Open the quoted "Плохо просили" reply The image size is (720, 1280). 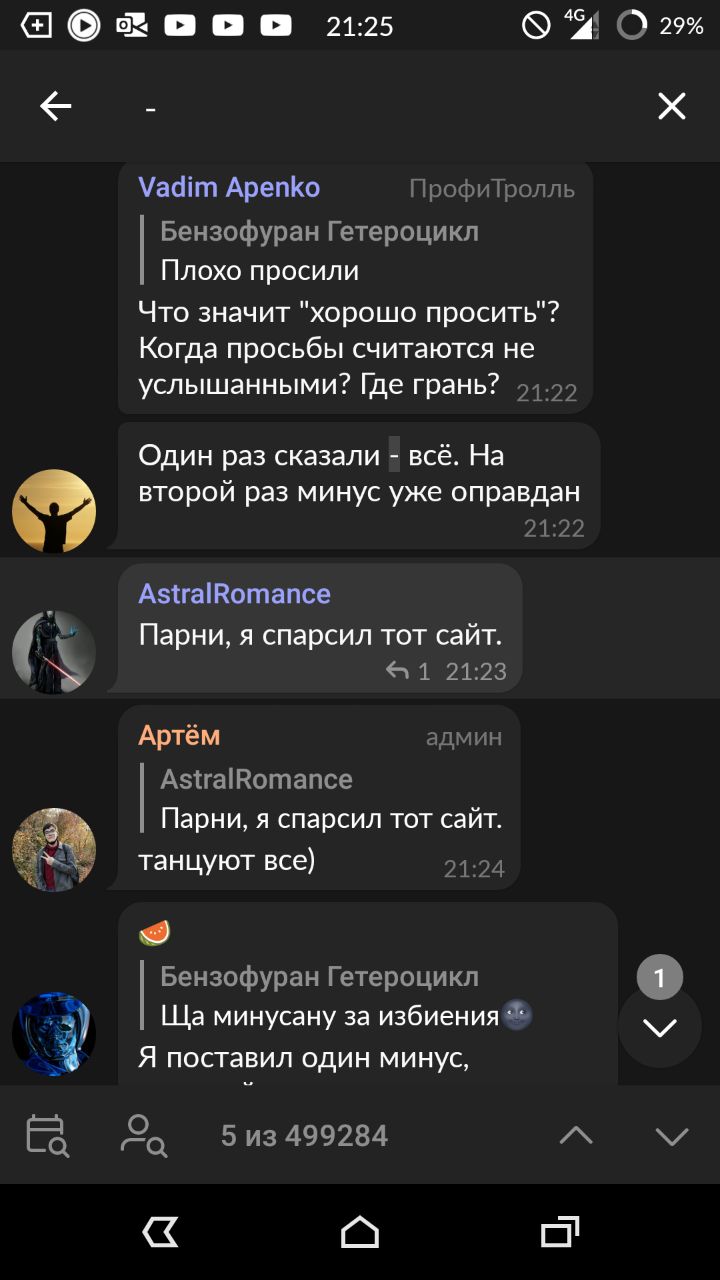[310, 250]
